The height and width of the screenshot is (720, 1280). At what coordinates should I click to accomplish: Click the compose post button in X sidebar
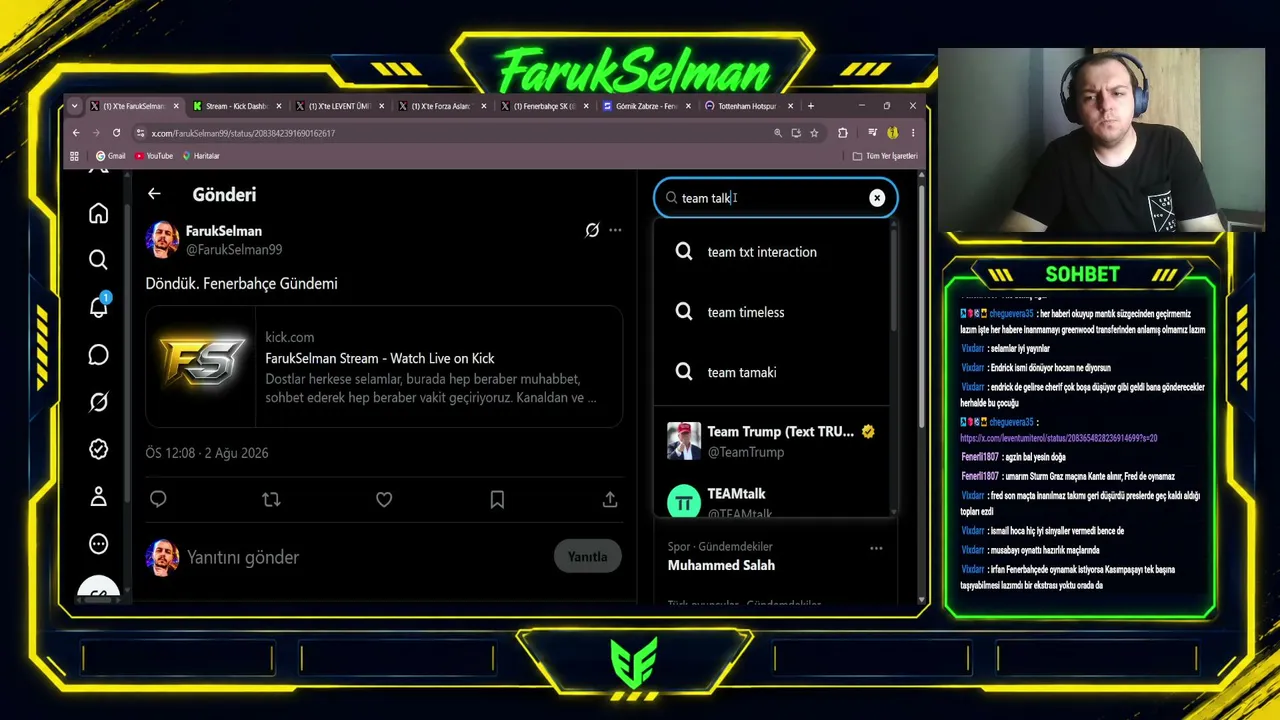tap(98, 591)
